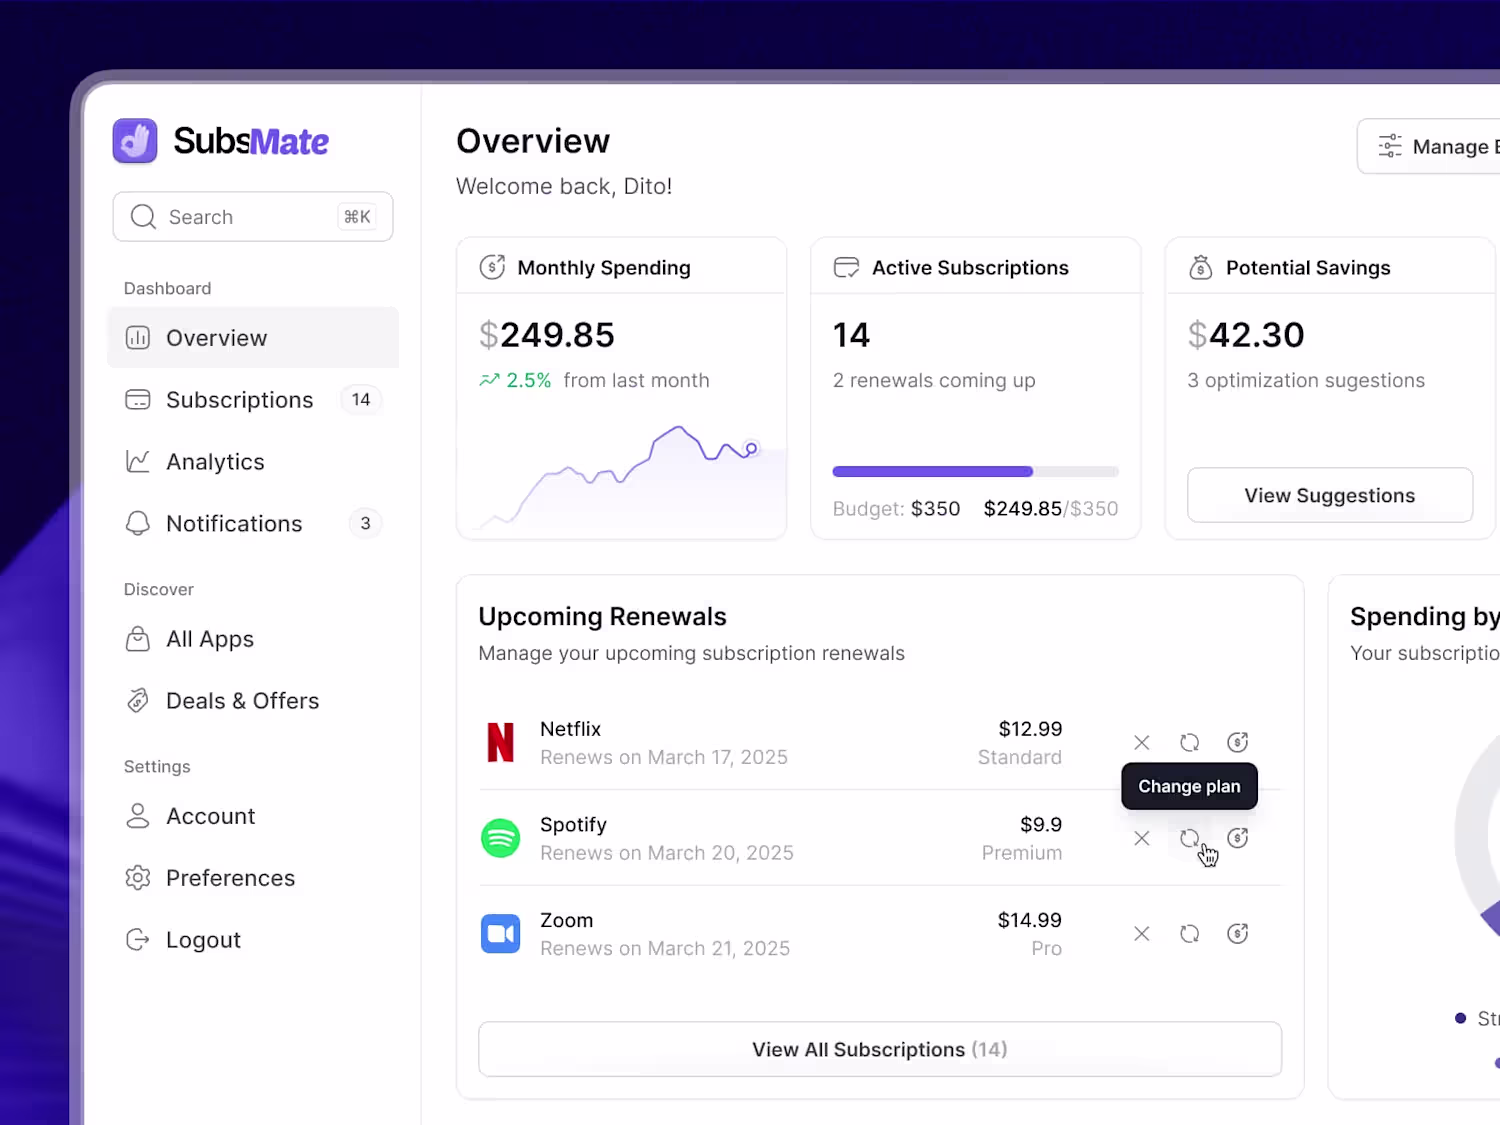Click 'Renews on March 21, 2025' text
This screenshot has width=1500, height=1125.
tap(665, 948)
